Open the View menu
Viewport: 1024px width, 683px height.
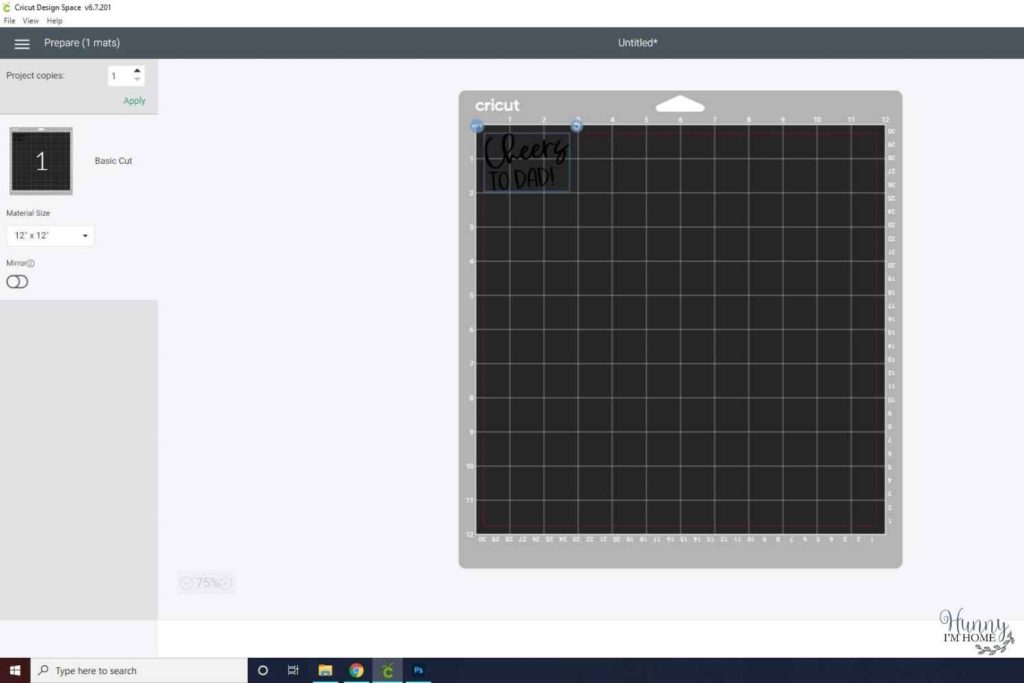31,21
